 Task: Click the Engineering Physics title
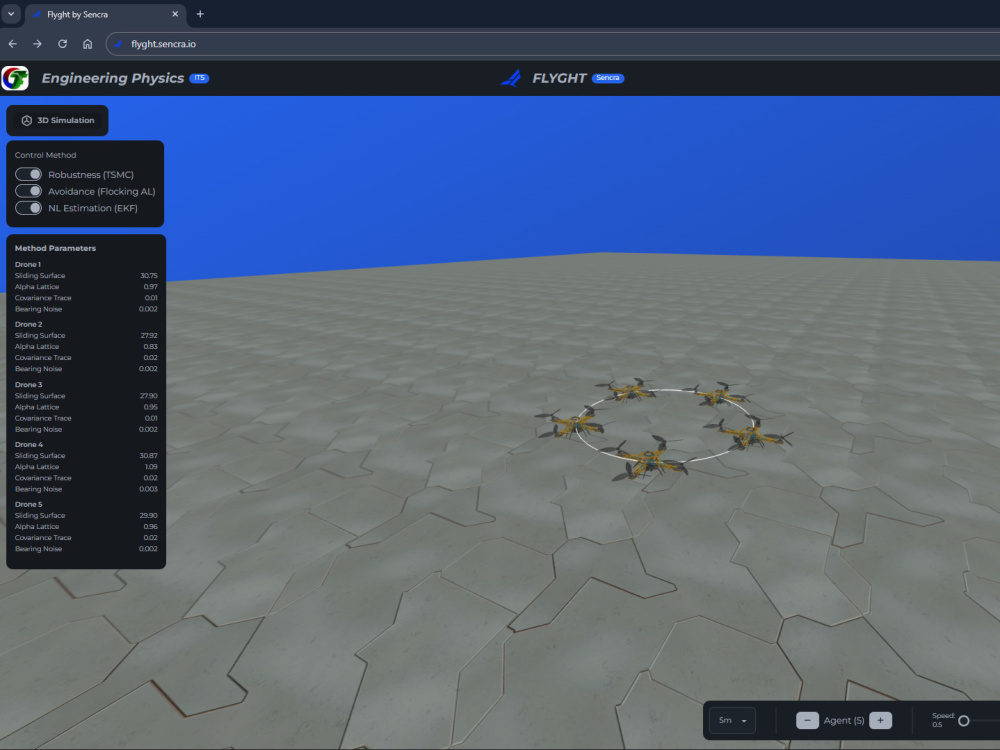[x=113, y=78]
